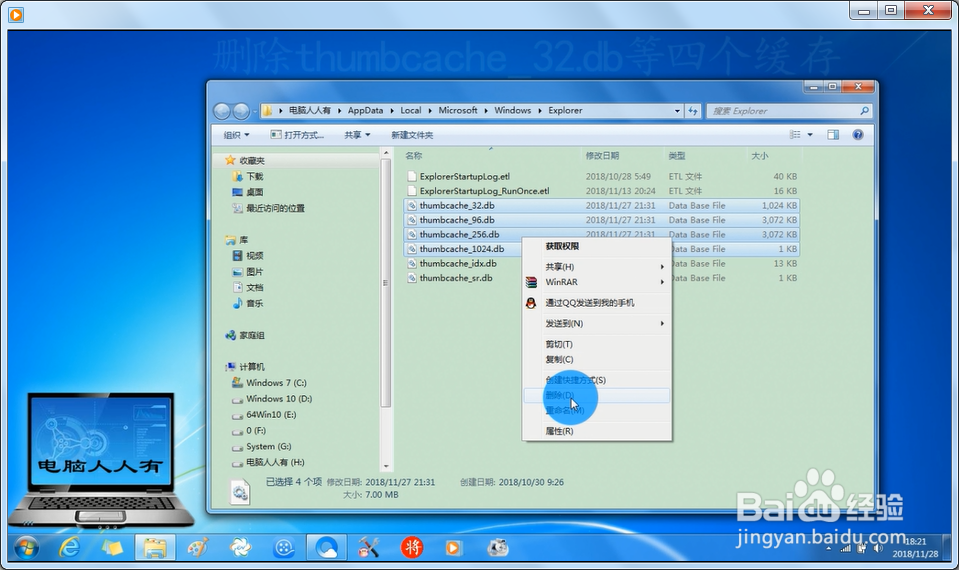Select file ExplorerStartupLog_RunOnce.etl
The height and width of the screenshot is (570, 959).
coord(484,191)
